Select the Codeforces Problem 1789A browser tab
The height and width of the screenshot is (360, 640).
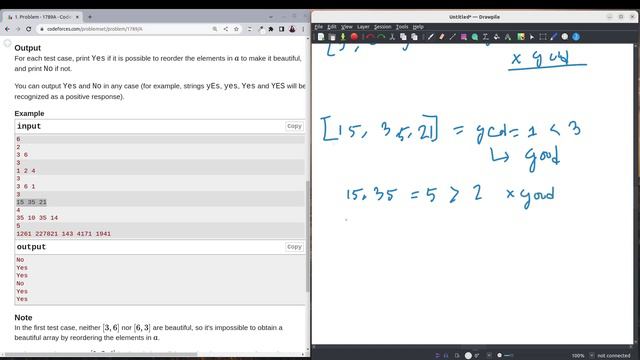pos(42,17)
